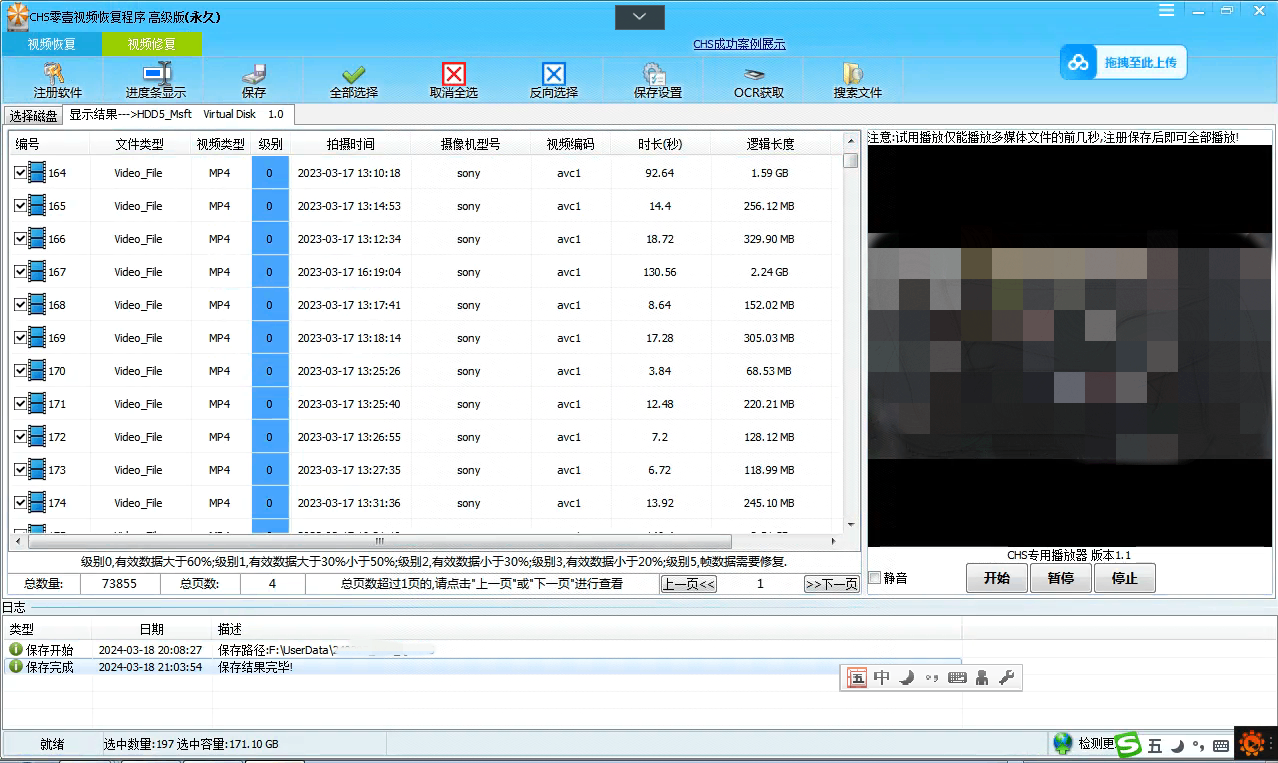1278x763 pixels.
Task: Click the 摄像机型号 column header
Action: 470,144
